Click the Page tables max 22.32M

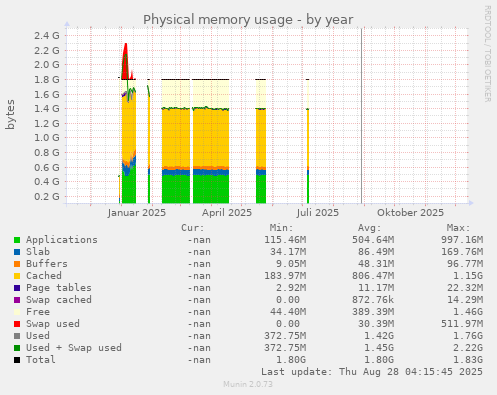[x=465, y=288]
